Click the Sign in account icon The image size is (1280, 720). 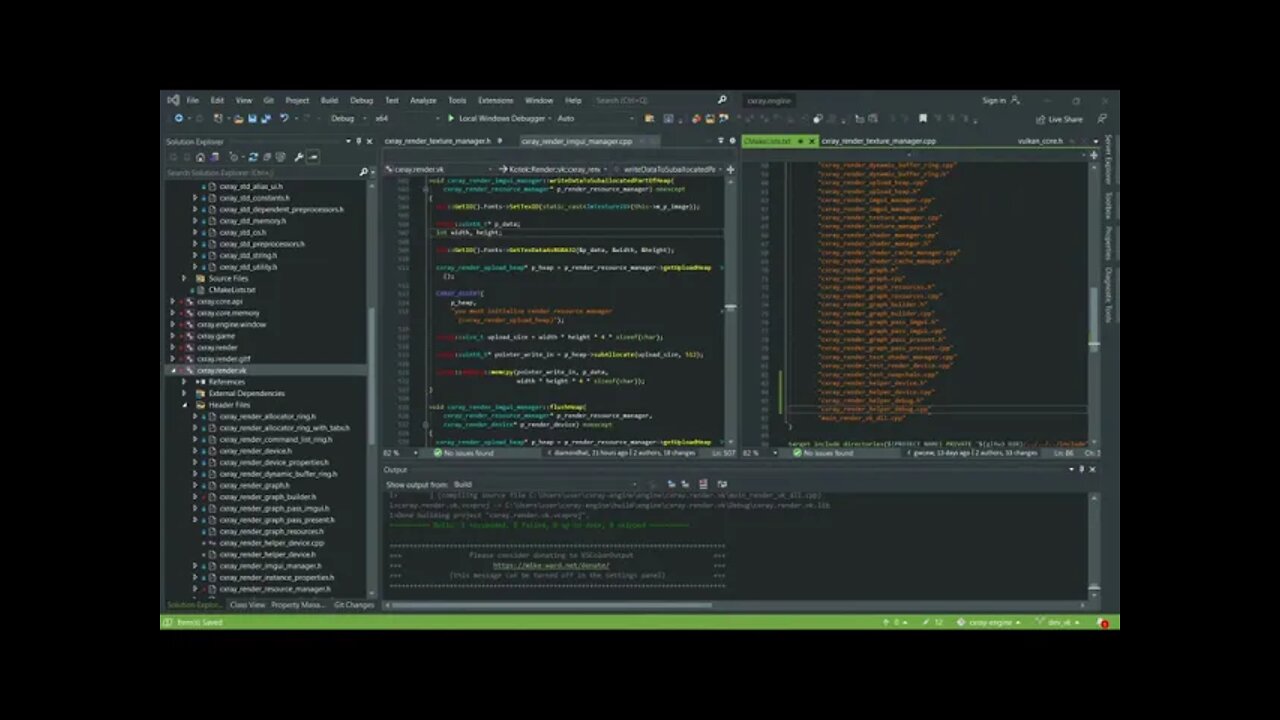1015,100
